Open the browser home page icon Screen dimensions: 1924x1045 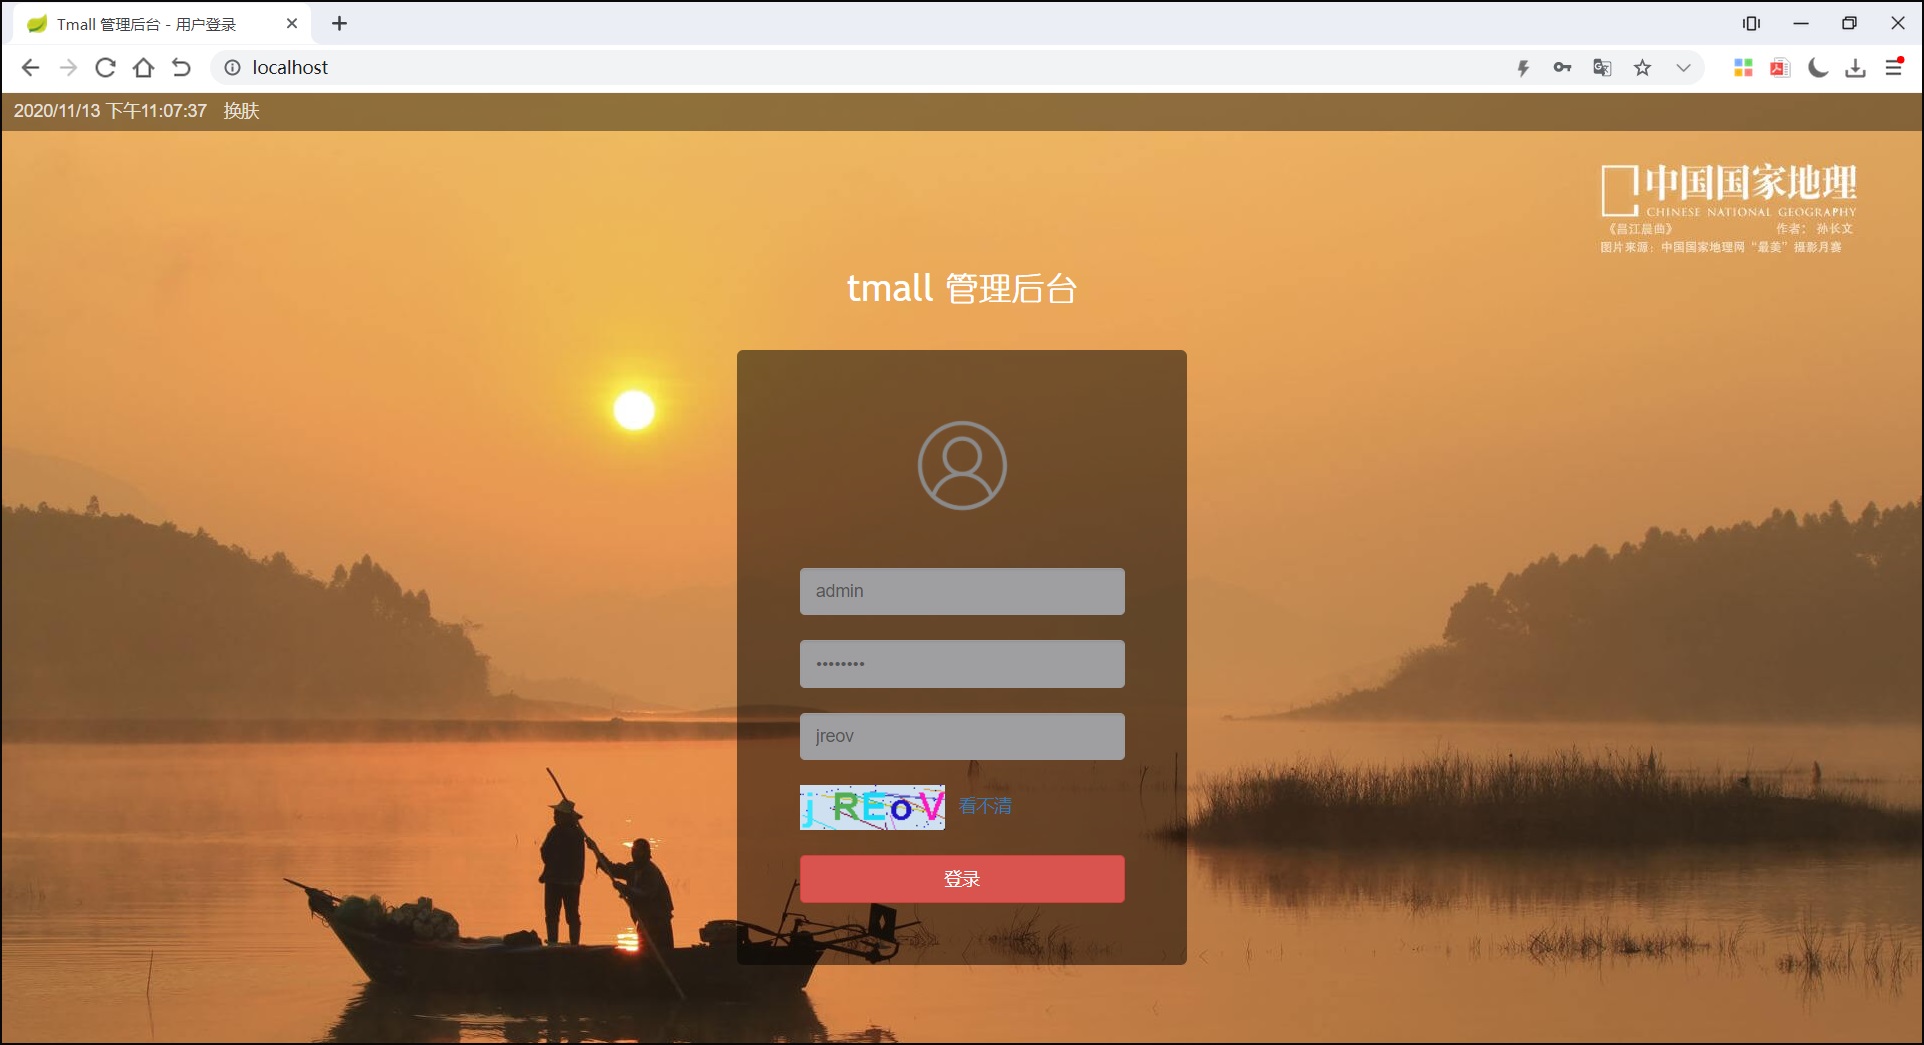pos(143,67)
